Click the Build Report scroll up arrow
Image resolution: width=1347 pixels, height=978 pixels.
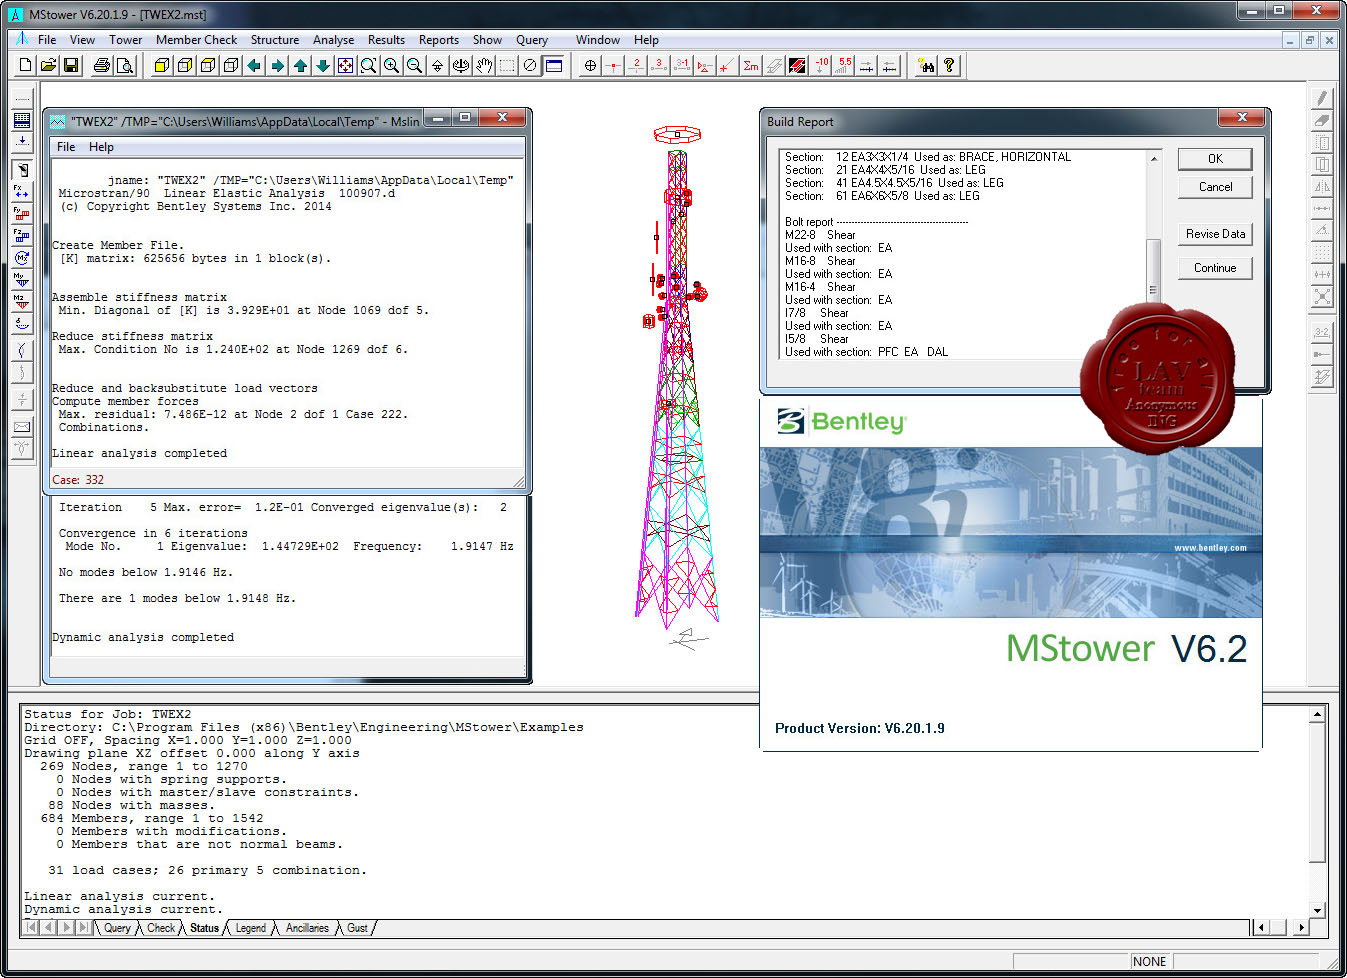pyautogui.click(x=1154, y=158)
